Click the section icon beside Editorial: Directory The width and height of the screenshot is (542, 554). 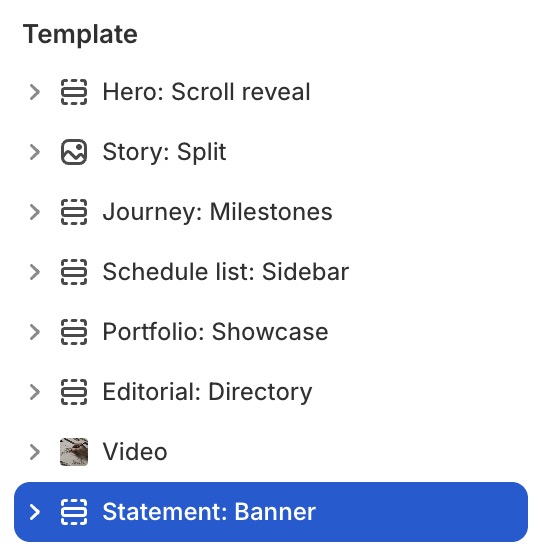(74, 392)
